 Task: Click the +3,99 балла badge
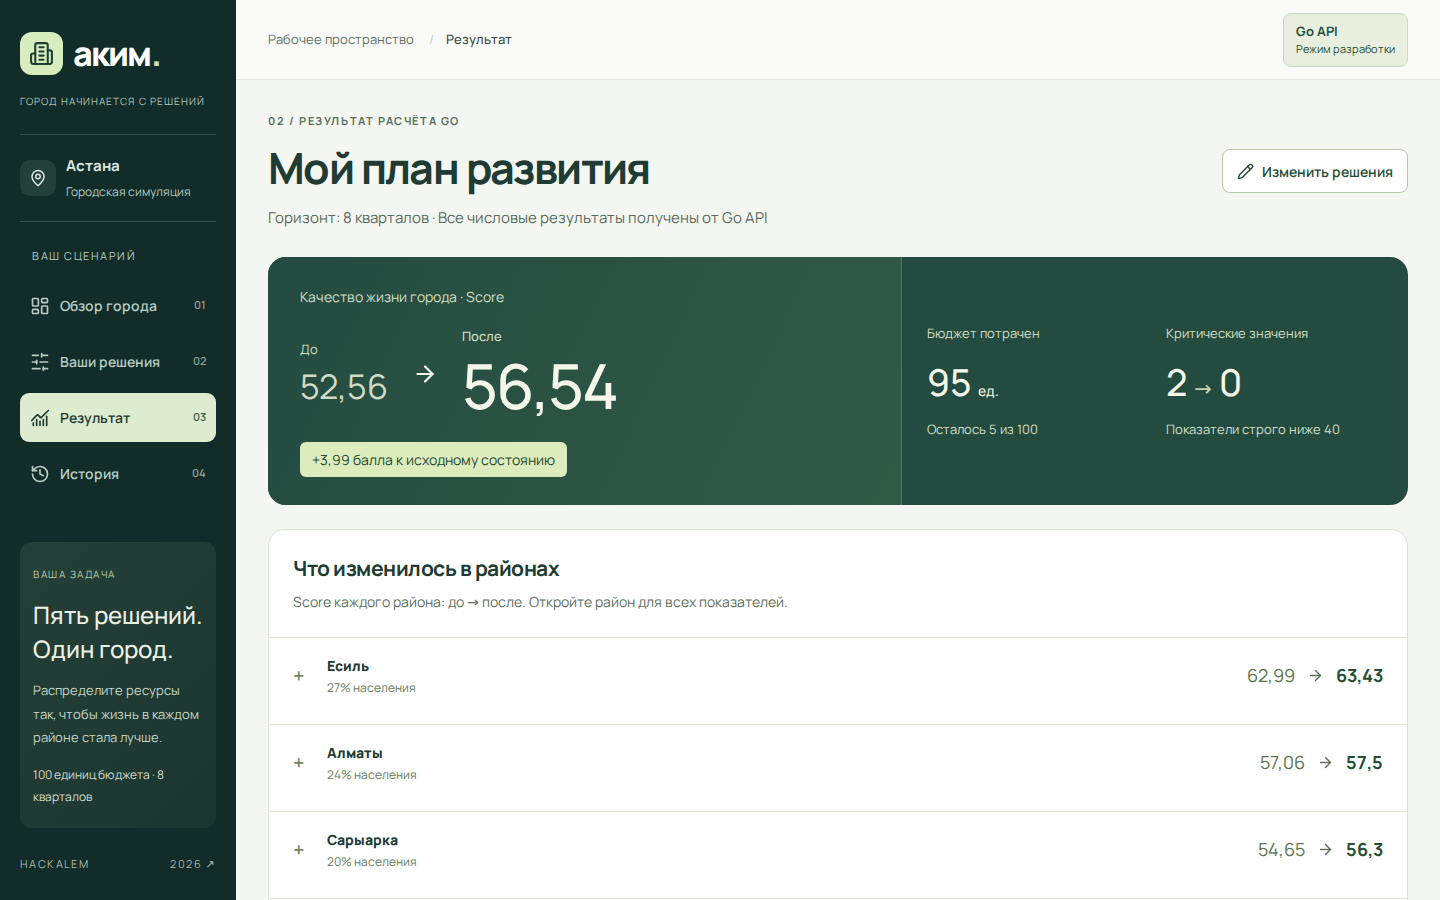pyautogui.click(x=433, y=460)
